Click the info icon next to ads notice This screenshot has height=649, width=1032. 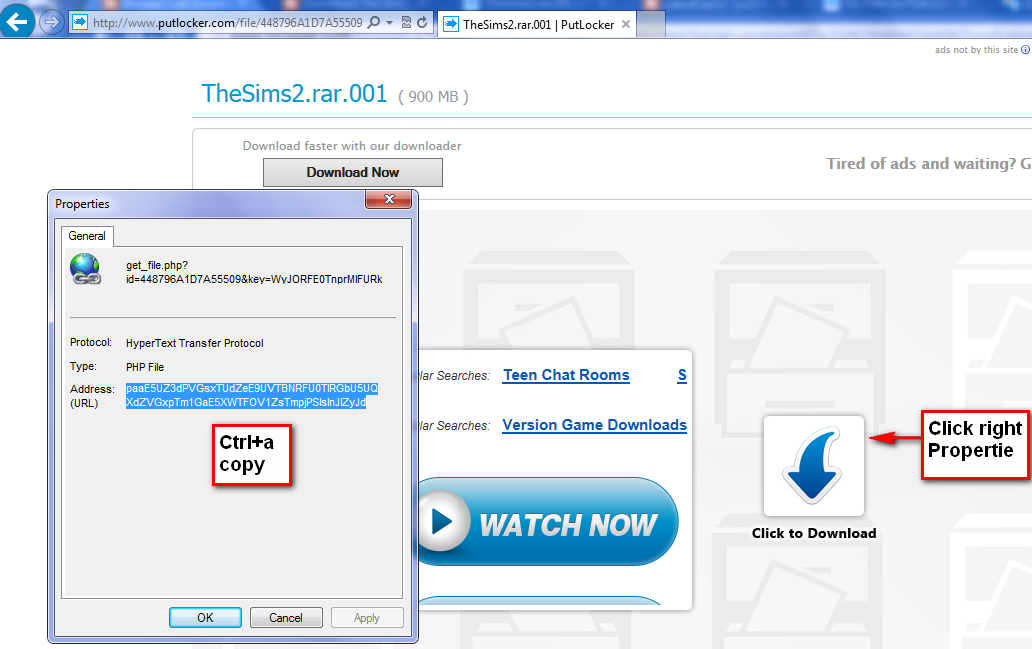pos(1024,48)
